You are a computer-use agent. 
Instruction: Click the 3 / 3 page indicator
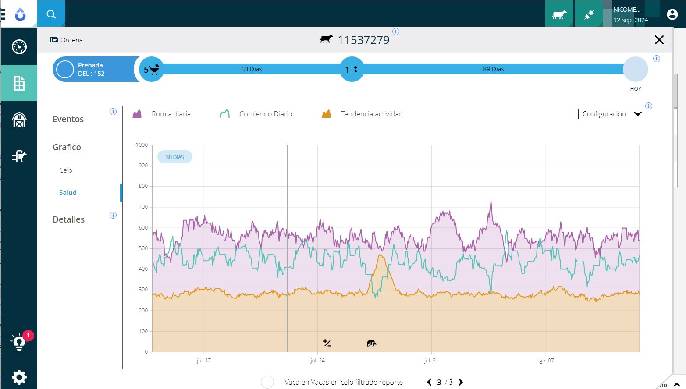pyautogui.click(x=444, y=382)
